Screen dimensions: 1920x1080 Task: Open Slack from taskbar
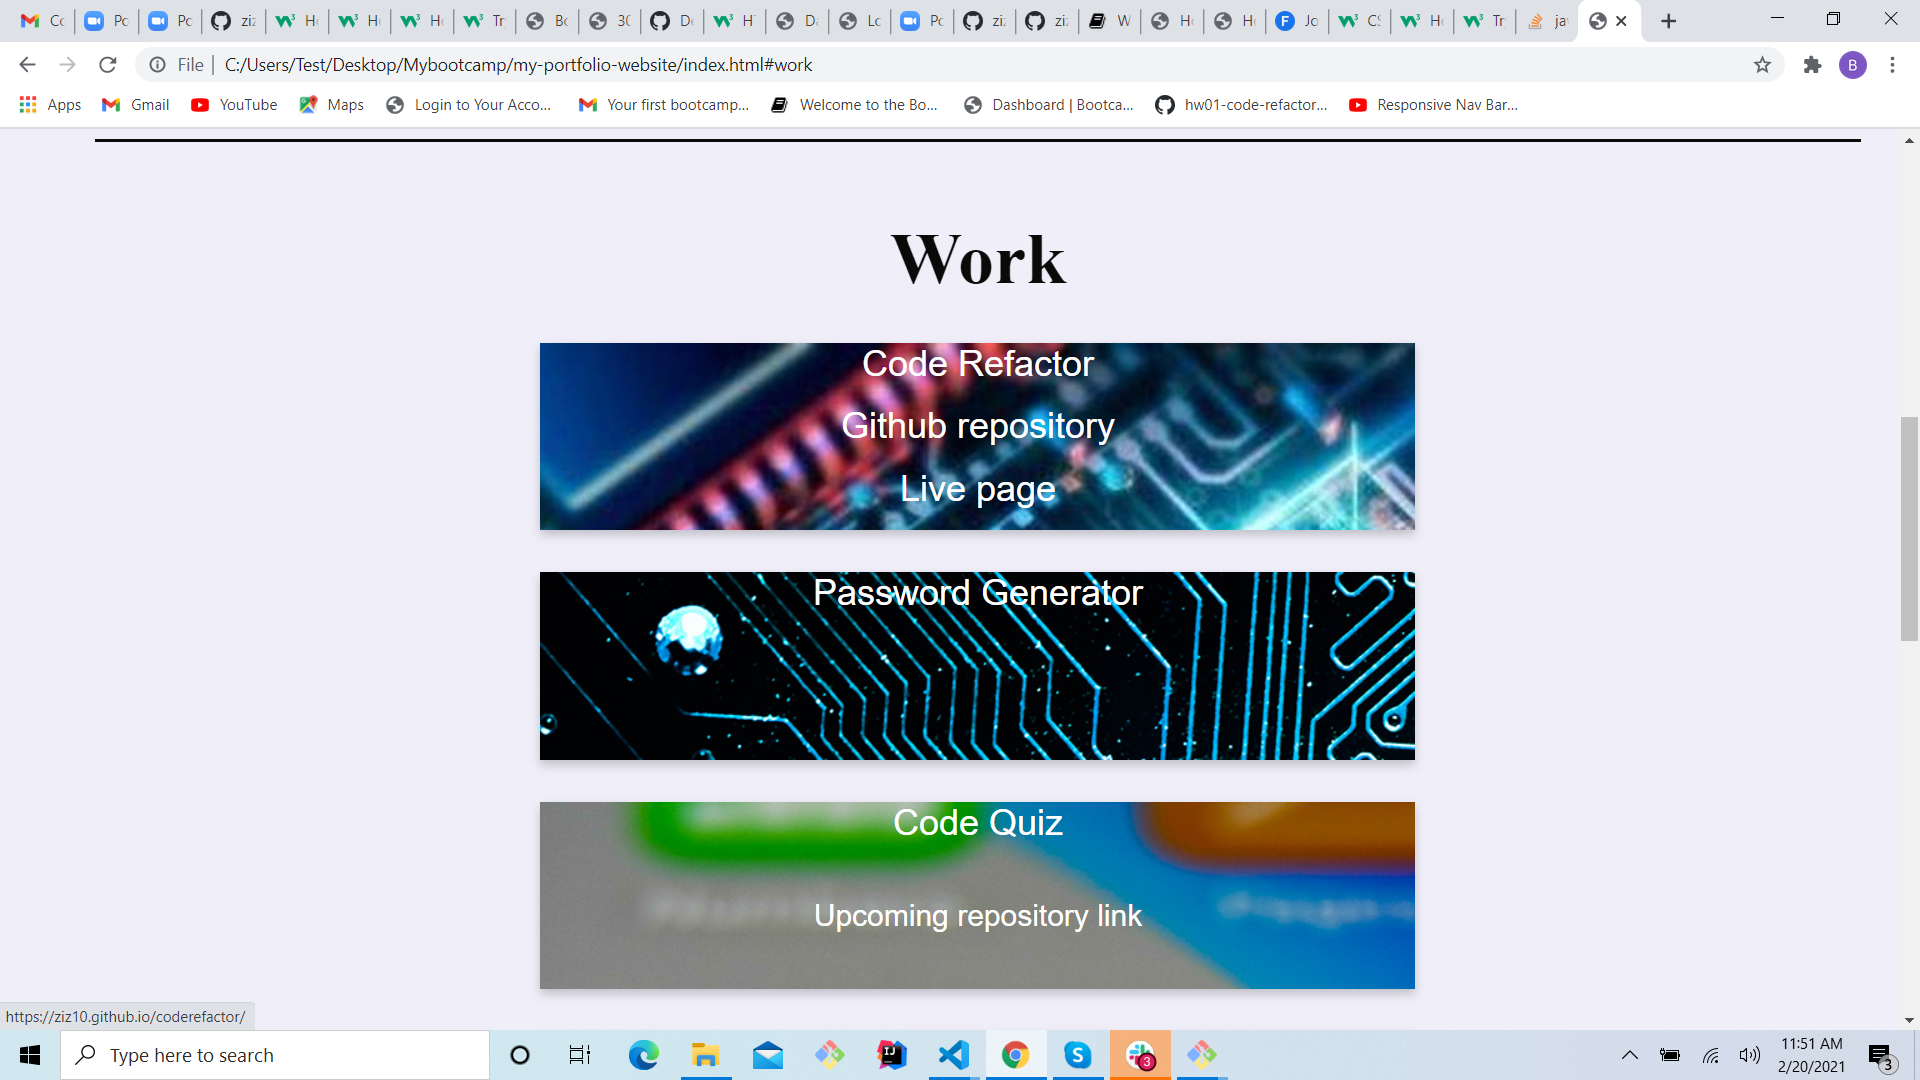1140,1055
